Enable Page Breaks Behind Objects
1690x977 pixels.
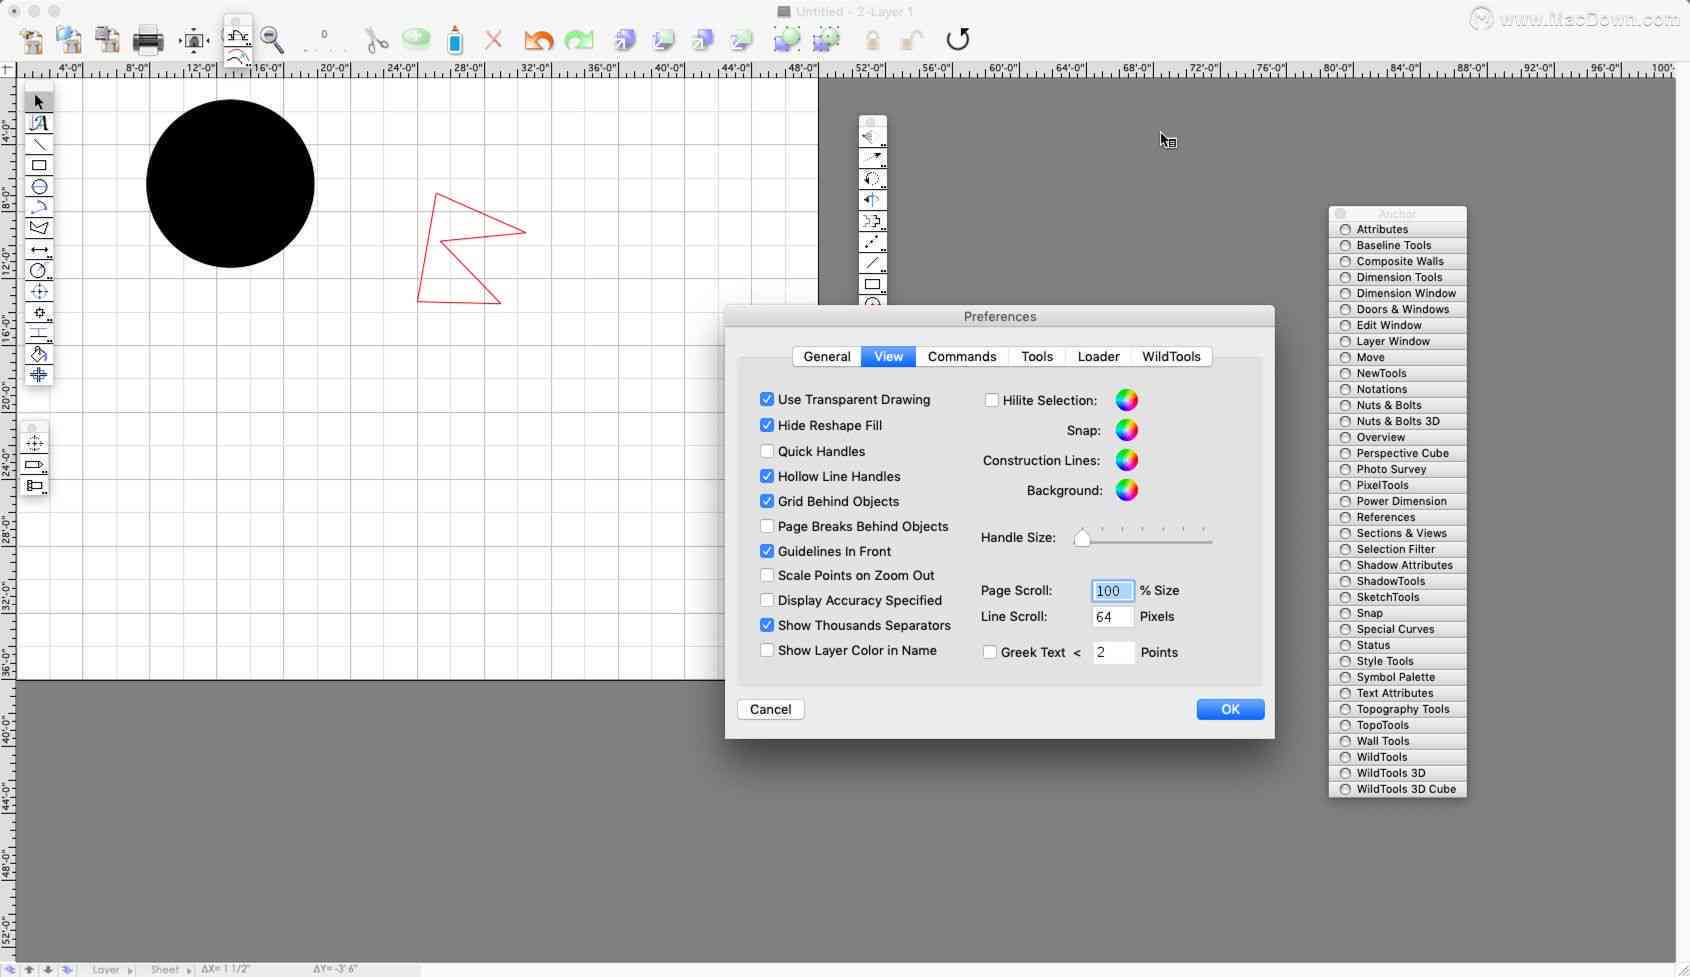tap(767, 526)
